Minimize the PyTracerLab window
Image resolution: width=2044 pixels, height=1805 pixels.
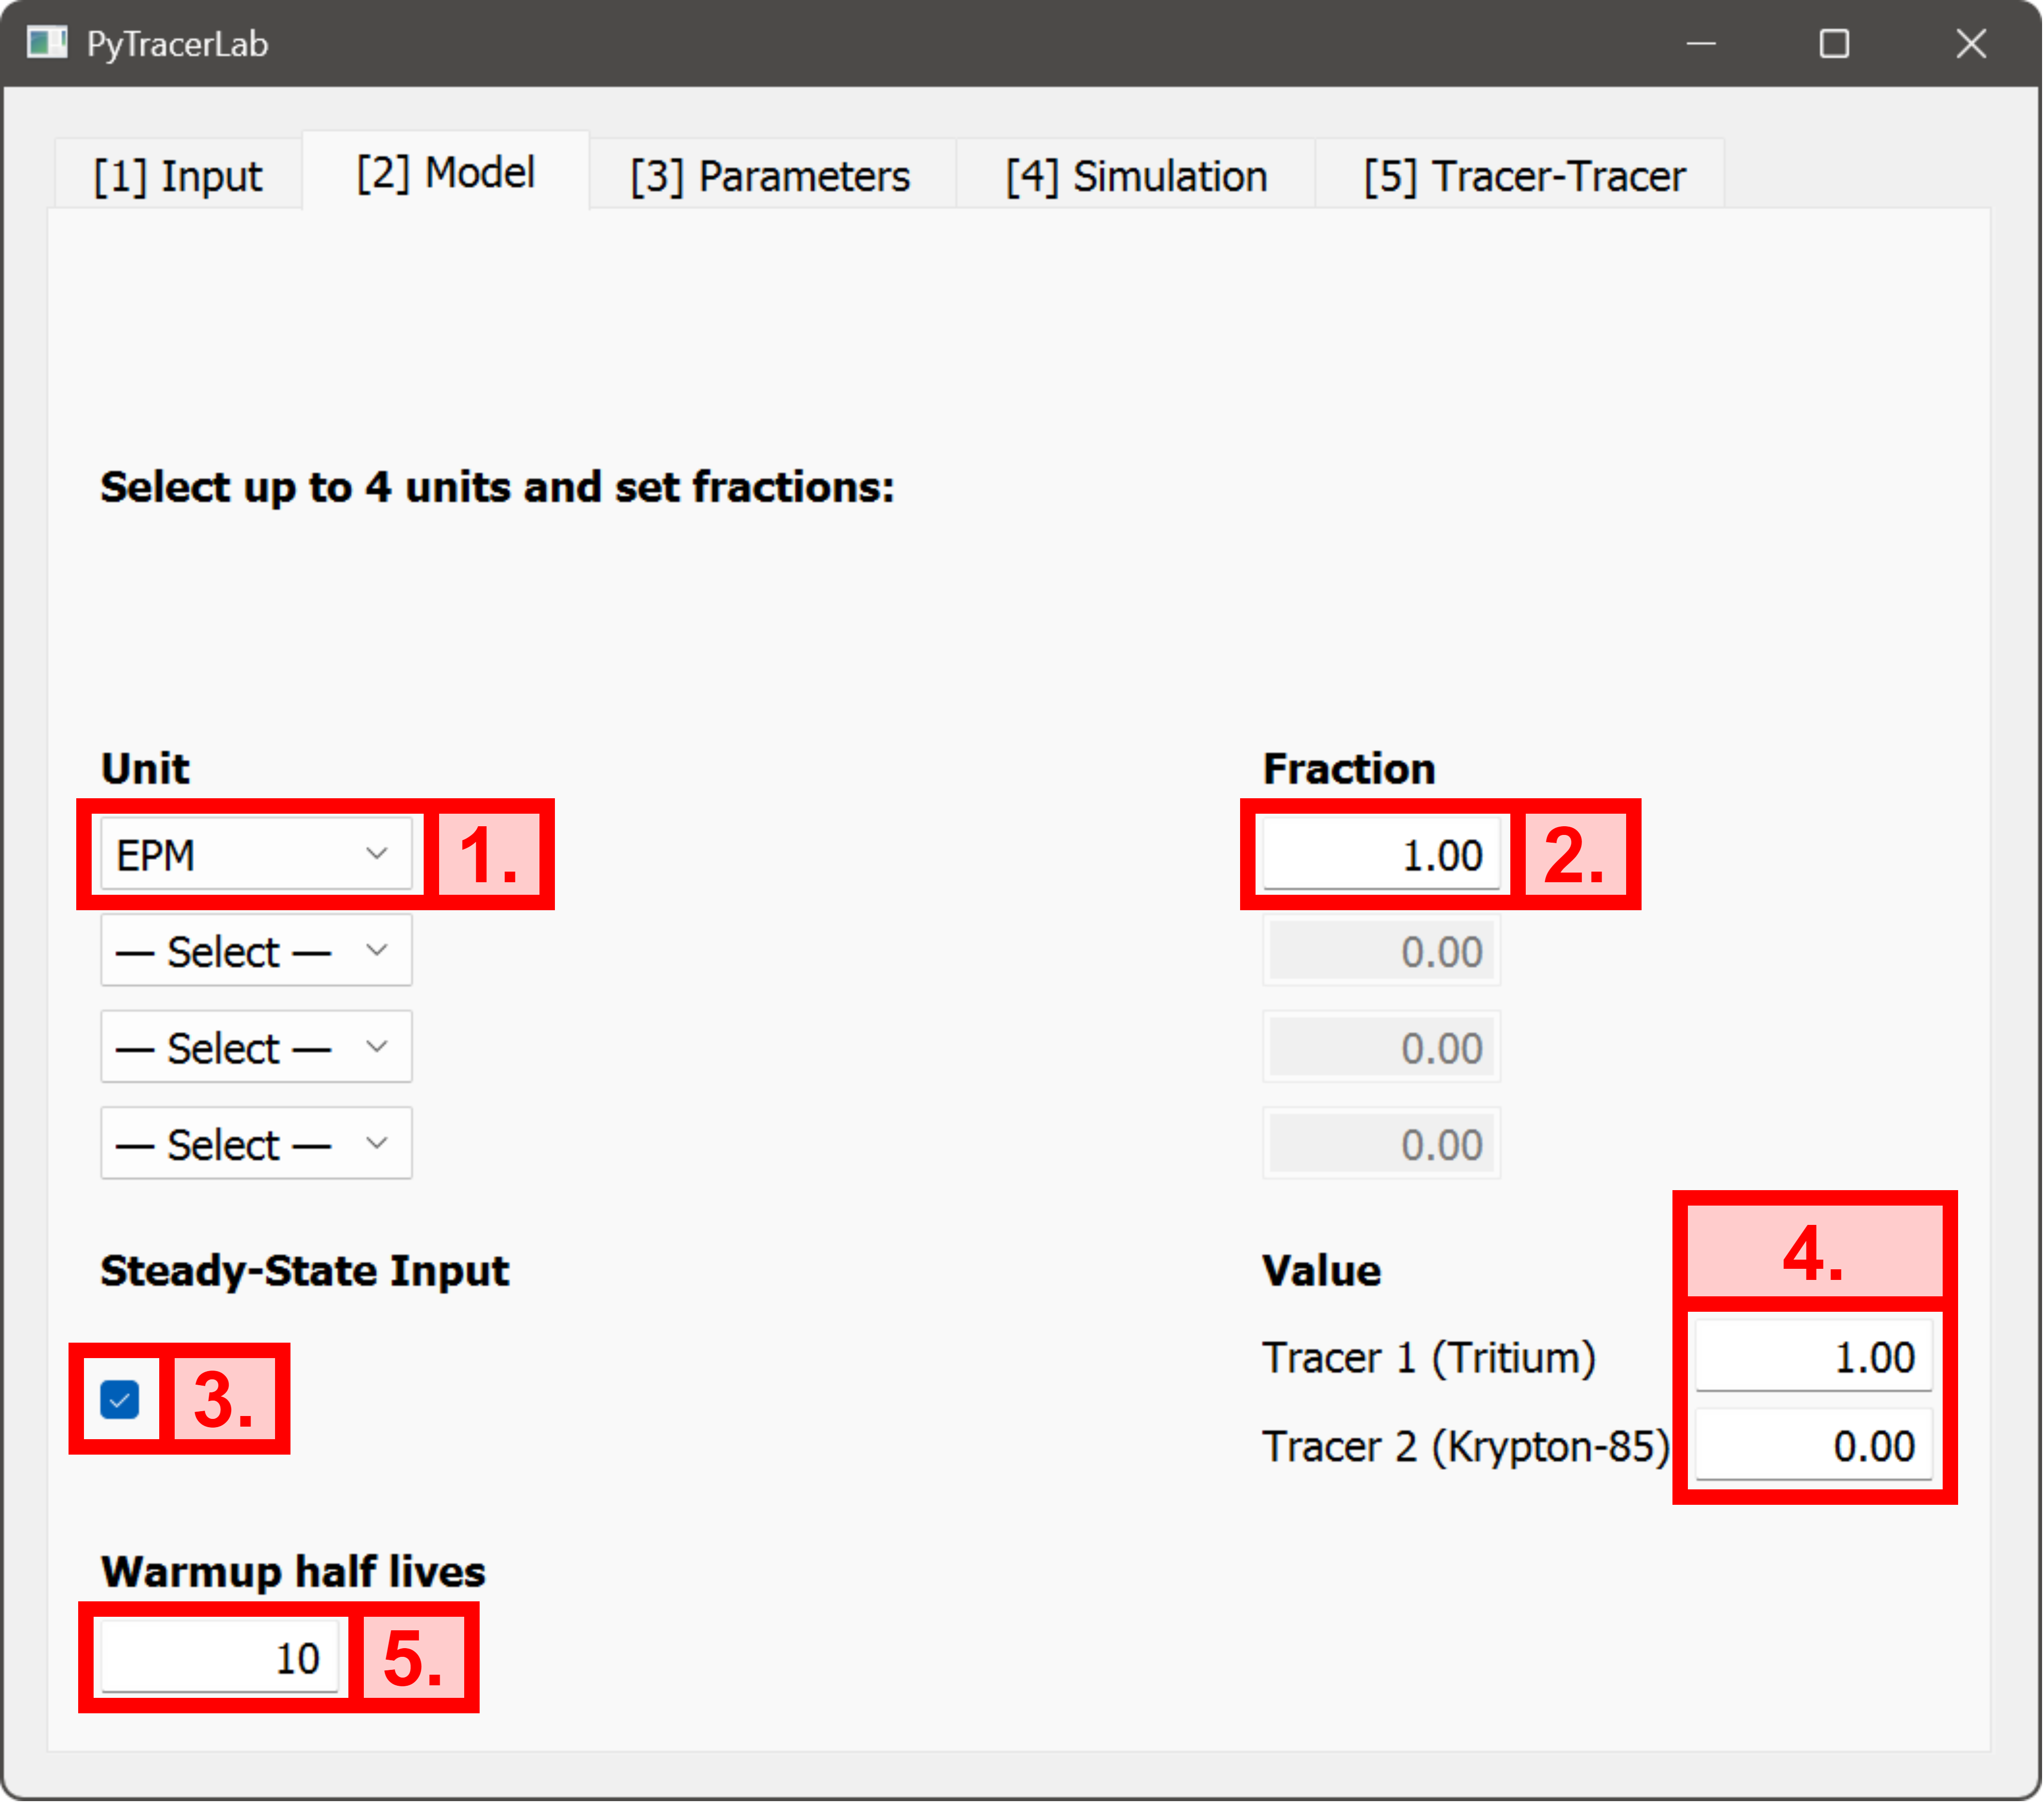tap(1701, 43)
